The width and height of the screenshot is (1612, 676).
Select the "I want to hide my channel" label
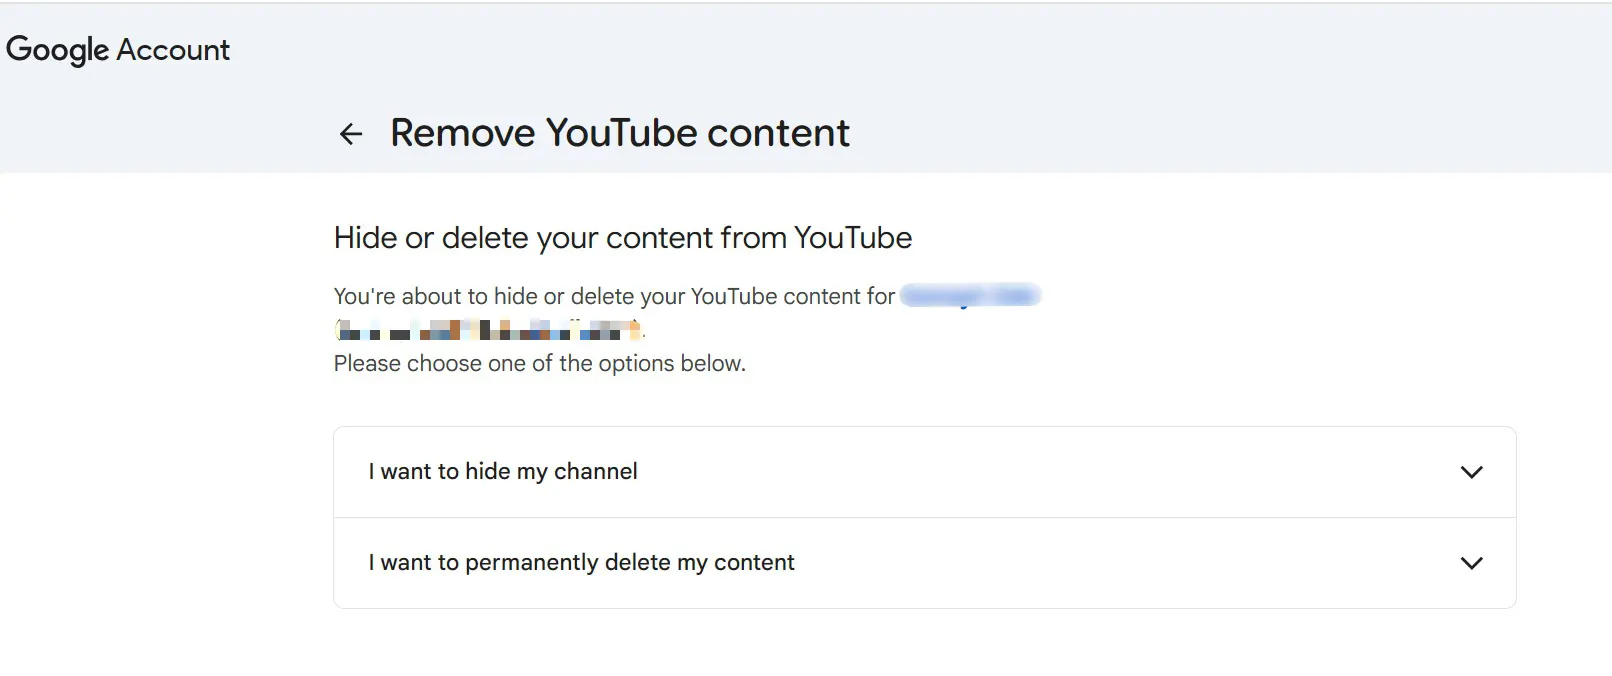[x=503, y=472]
